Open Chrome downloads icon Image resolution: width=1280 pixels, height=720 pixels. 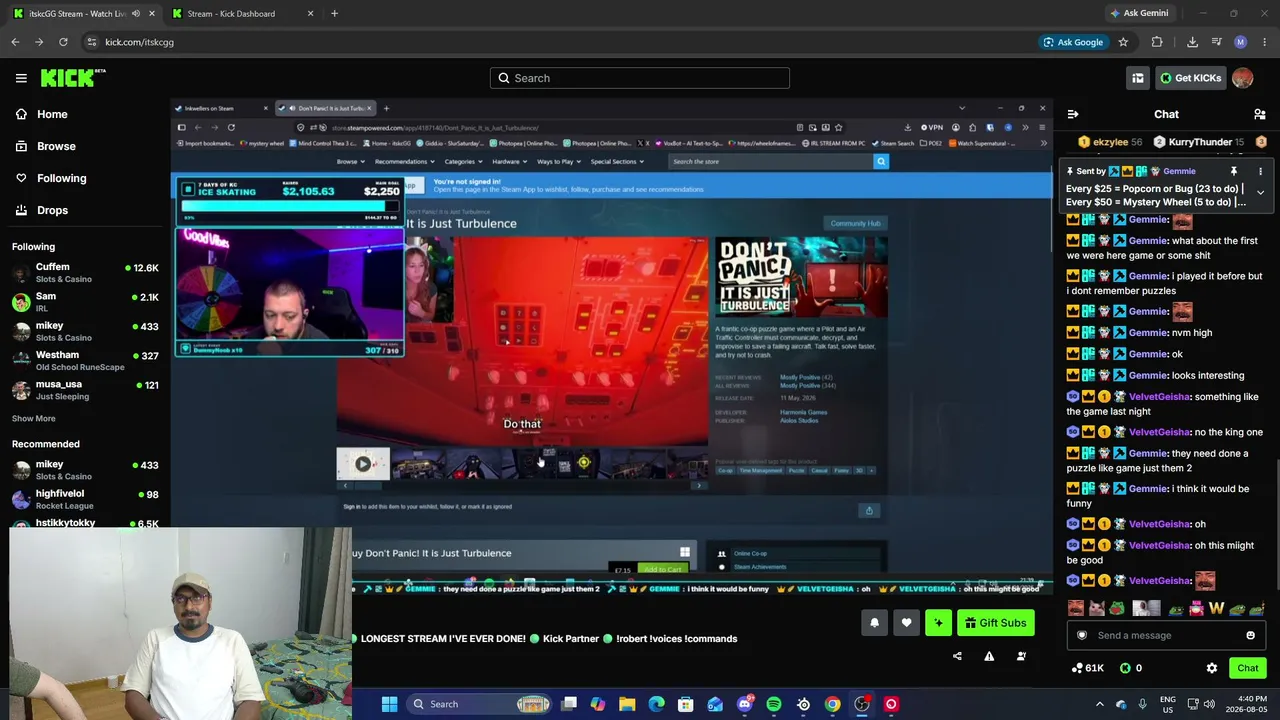tap(1192, 42)
